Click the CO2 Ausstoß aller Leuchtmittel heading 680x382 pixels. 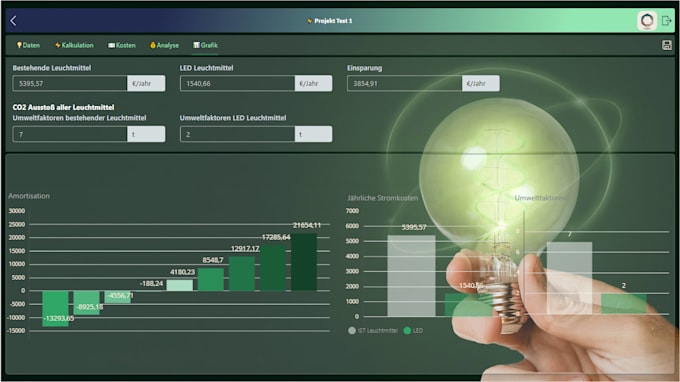(63, 107)
